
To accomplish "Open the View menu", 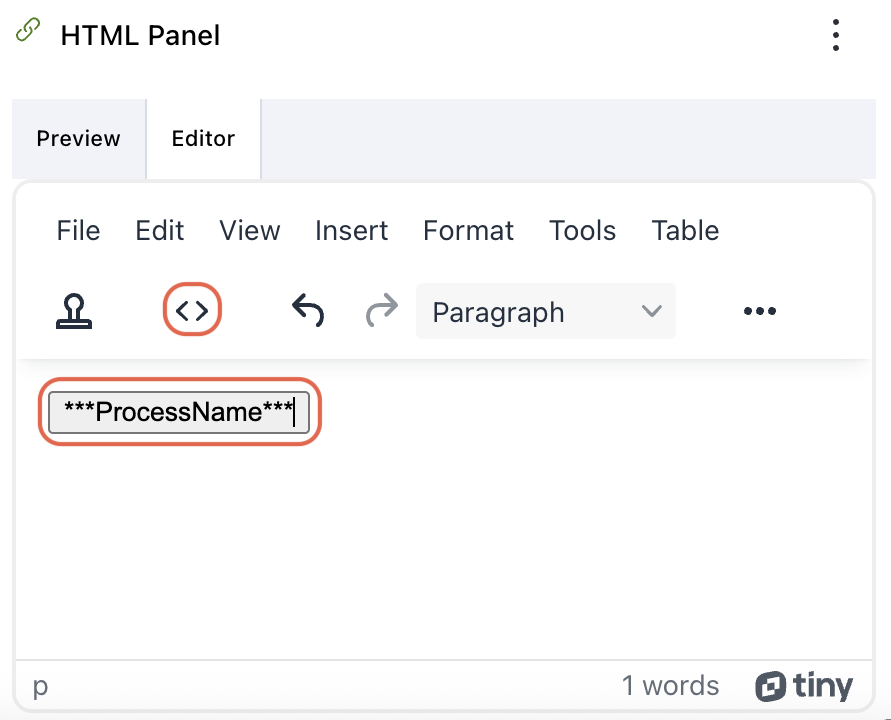I will tap(250, 231).
